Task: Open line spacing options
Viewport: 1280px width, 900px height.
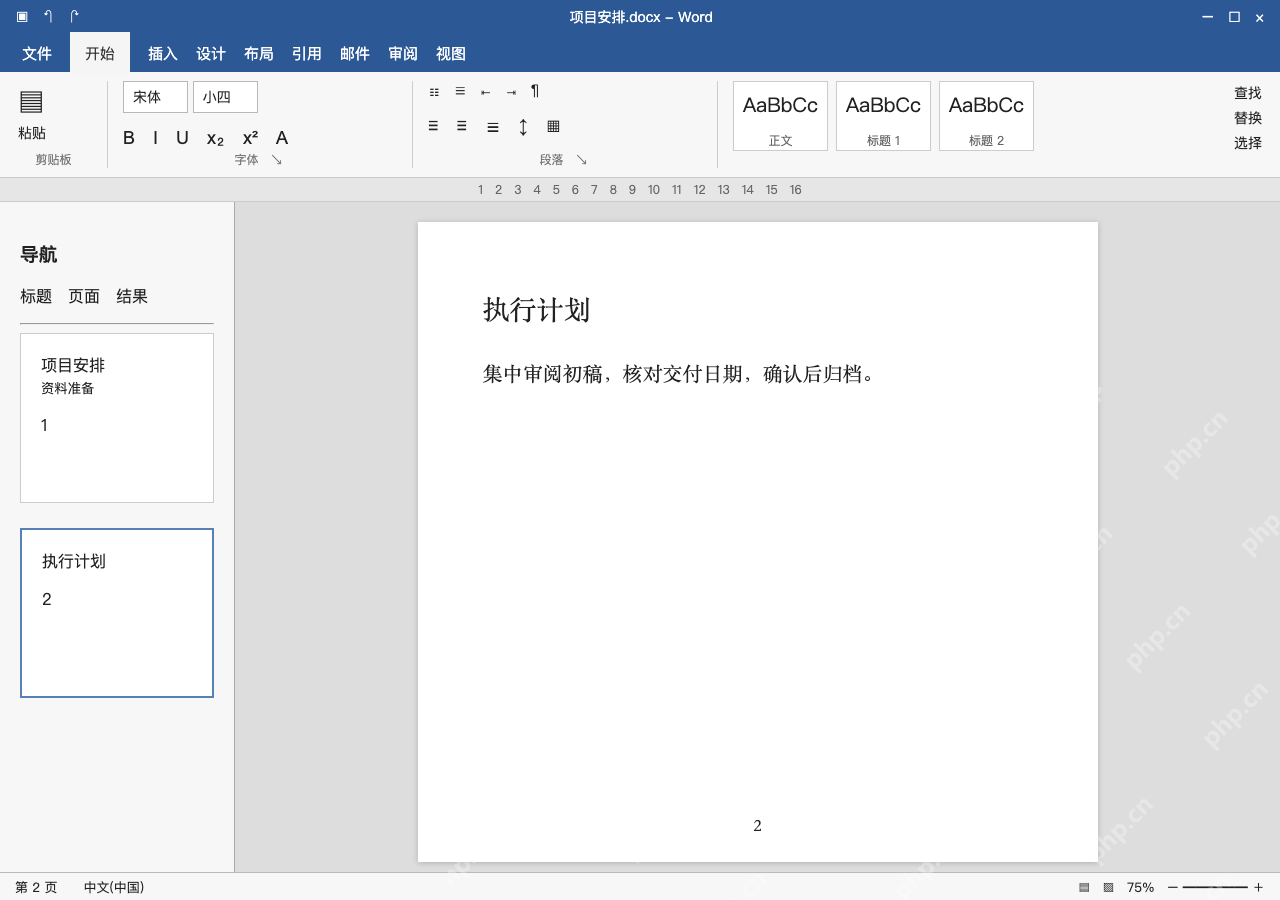Action: pyautogui.click(x=523, y=127)
